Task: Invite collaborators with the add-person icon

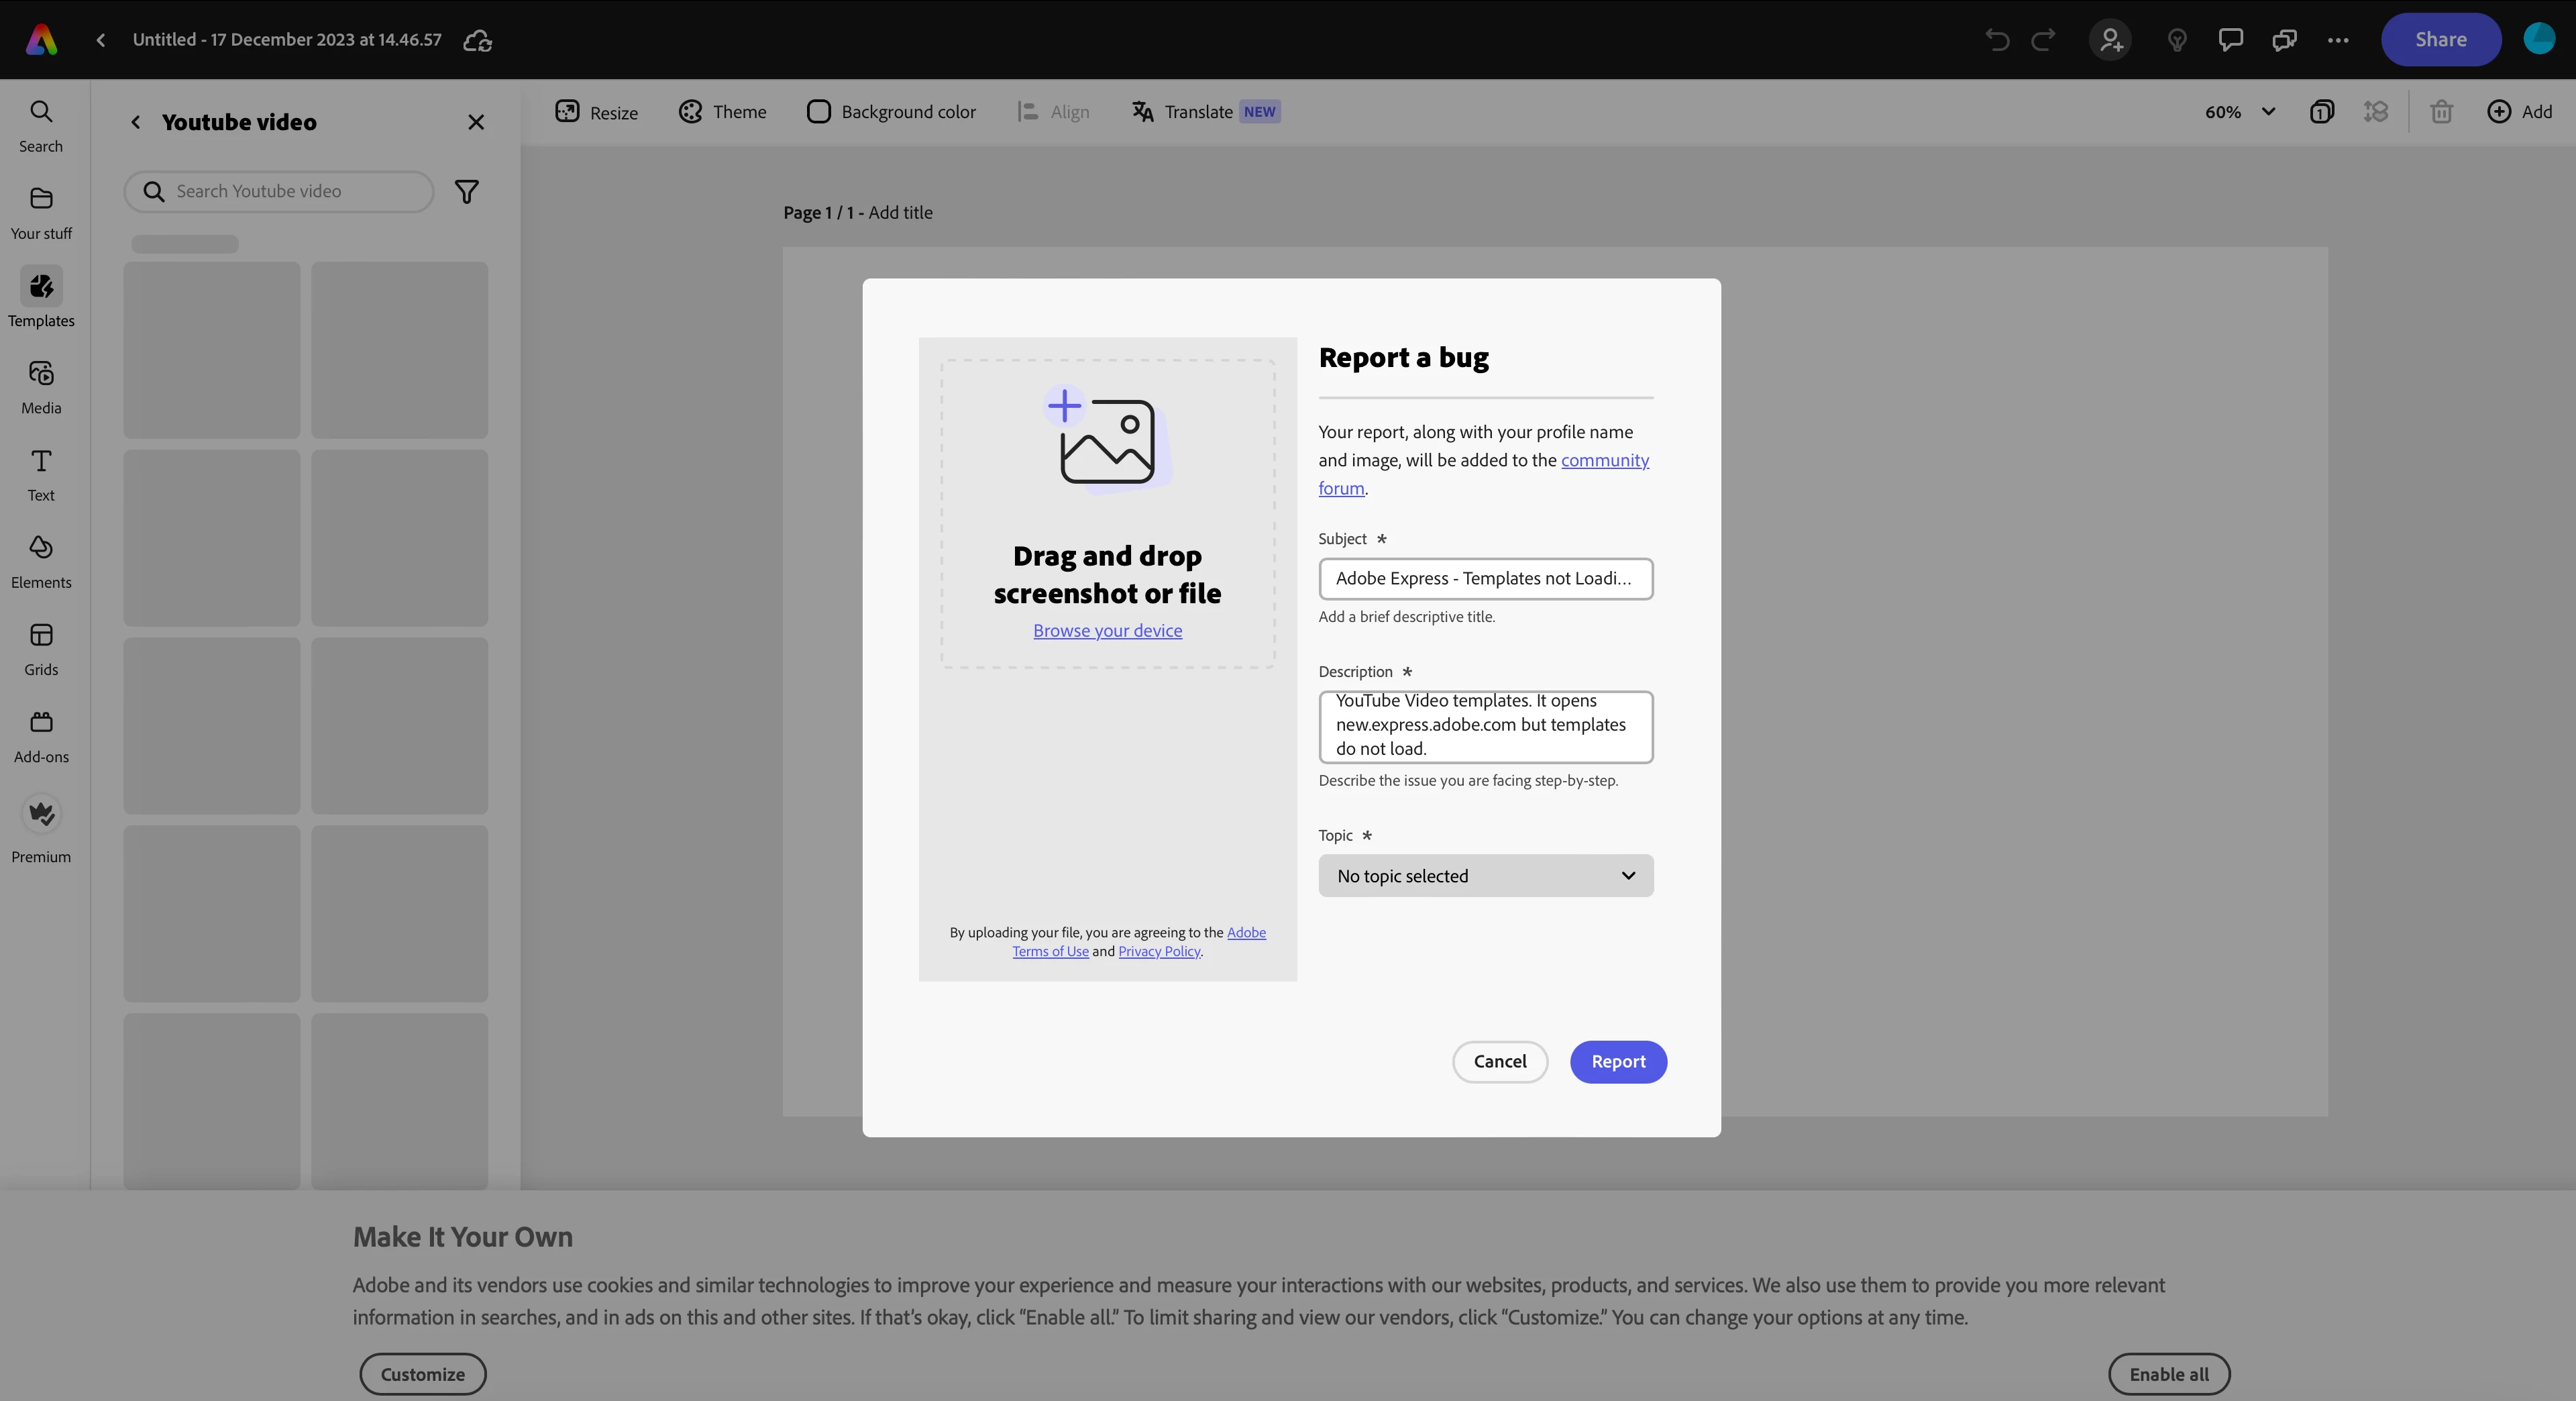Action: click(2110, 40)
